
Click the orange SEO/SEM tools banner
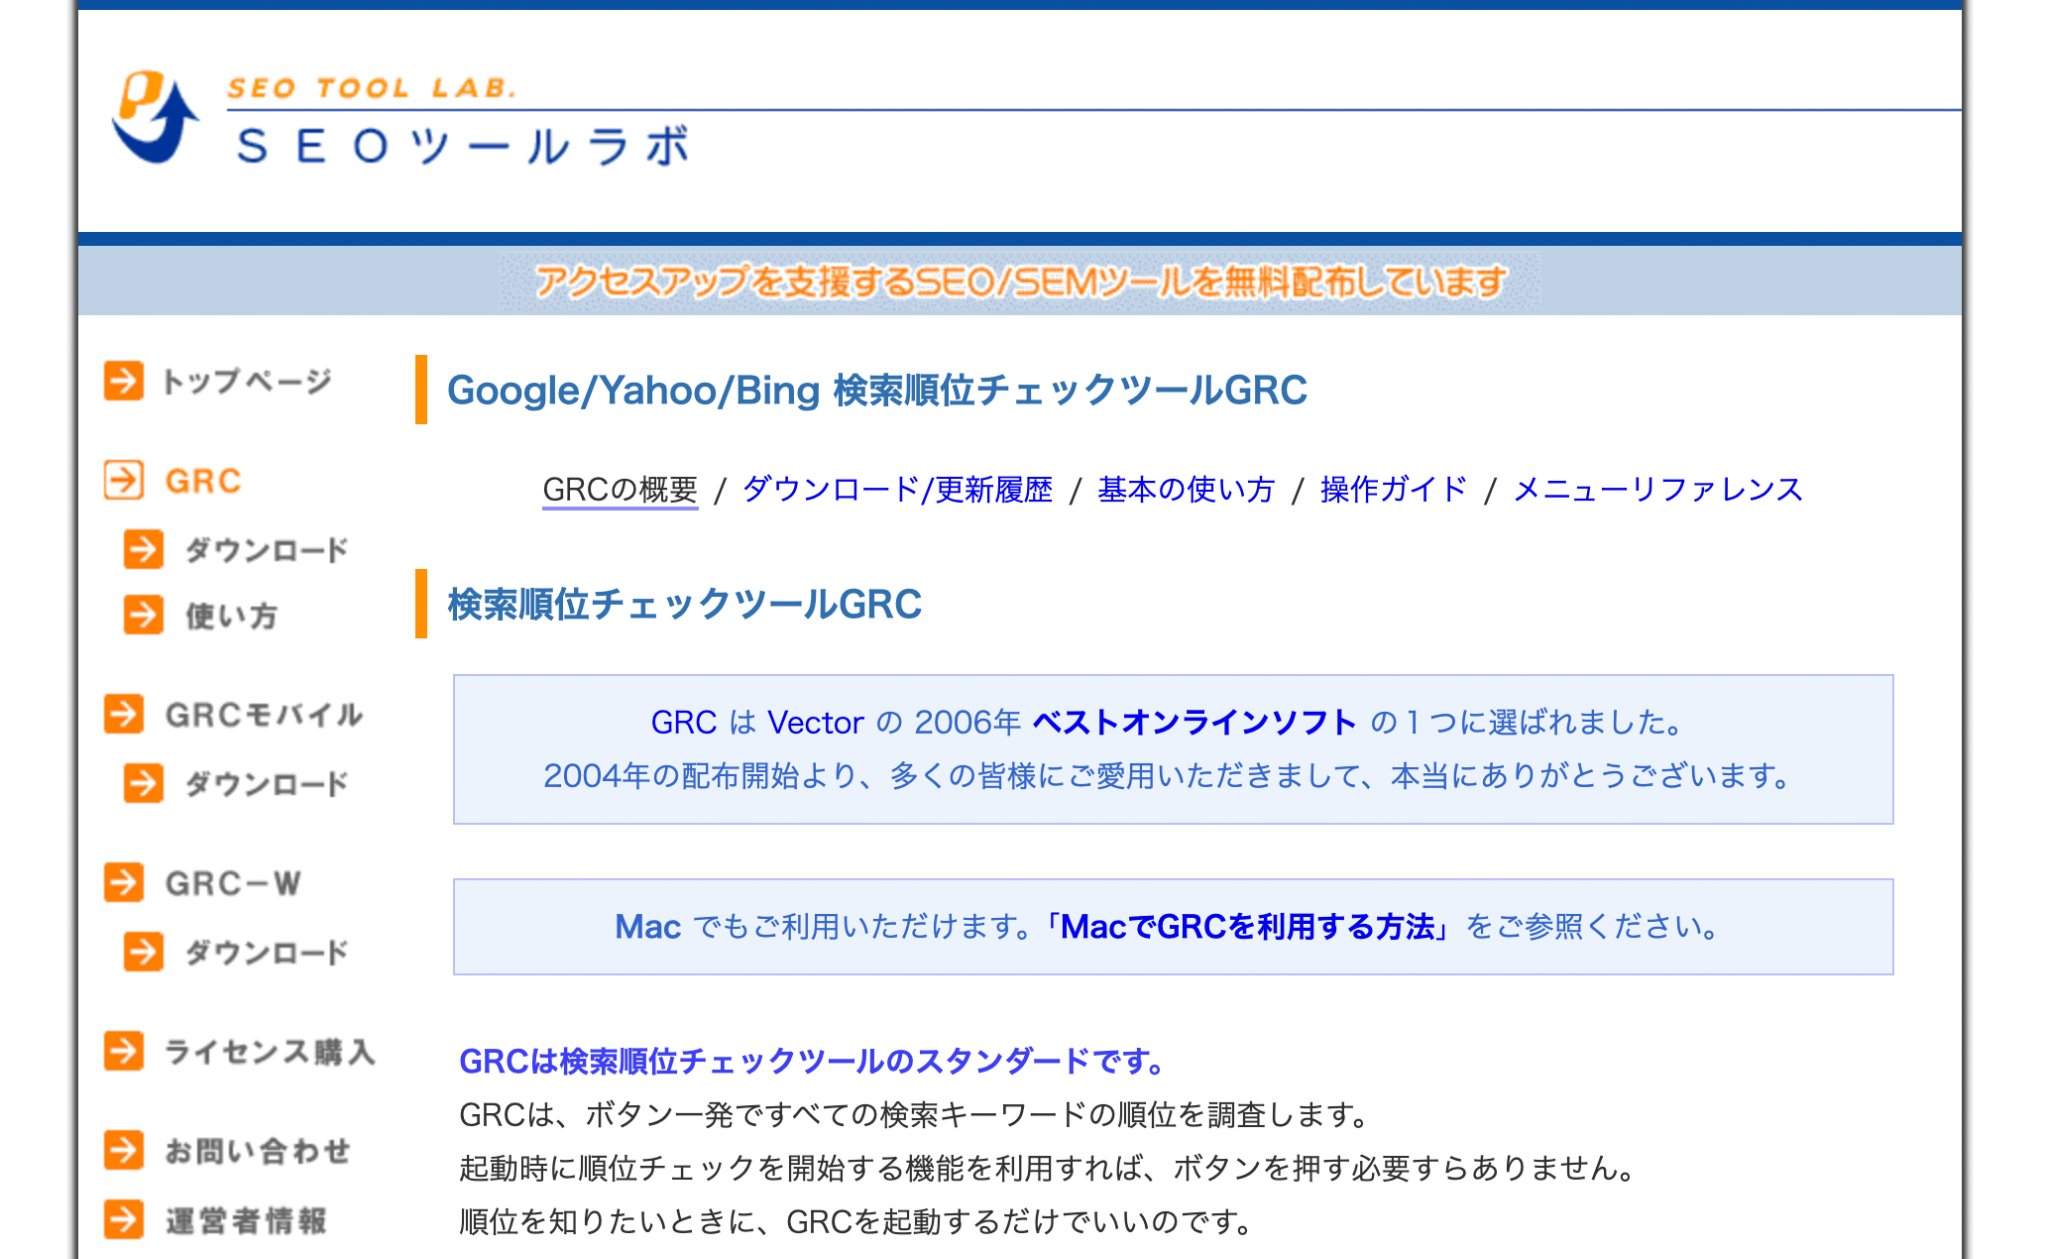pyautogui.click(x=1020, y=282)
